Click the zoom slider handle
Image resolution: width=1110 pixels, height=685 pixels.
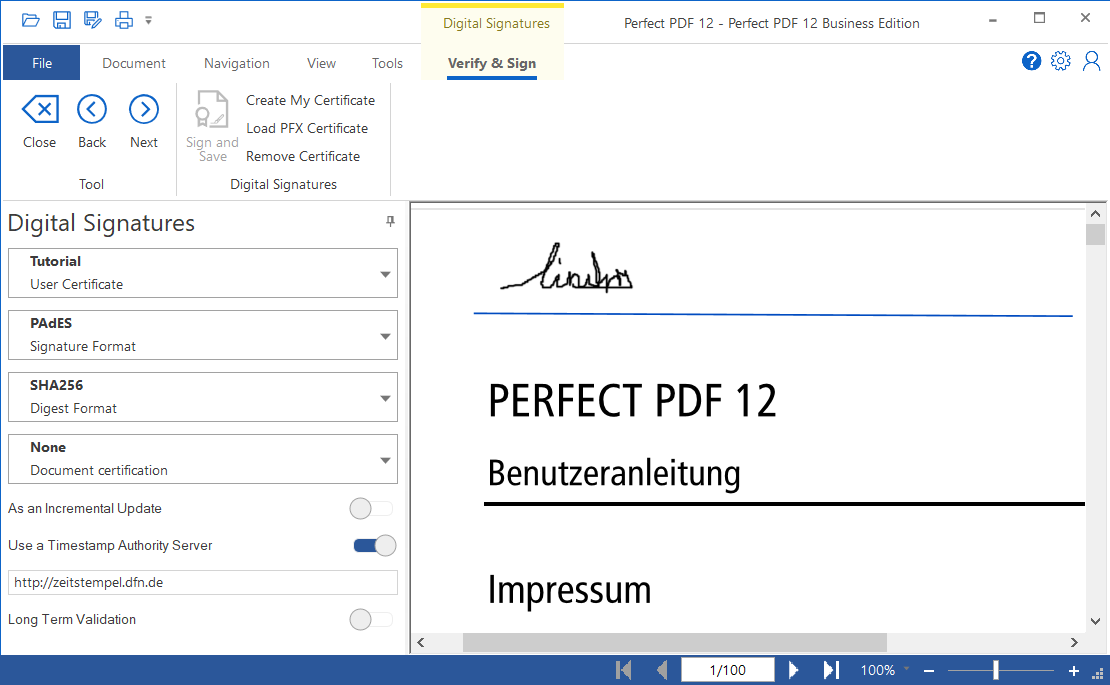coord(996,670)
